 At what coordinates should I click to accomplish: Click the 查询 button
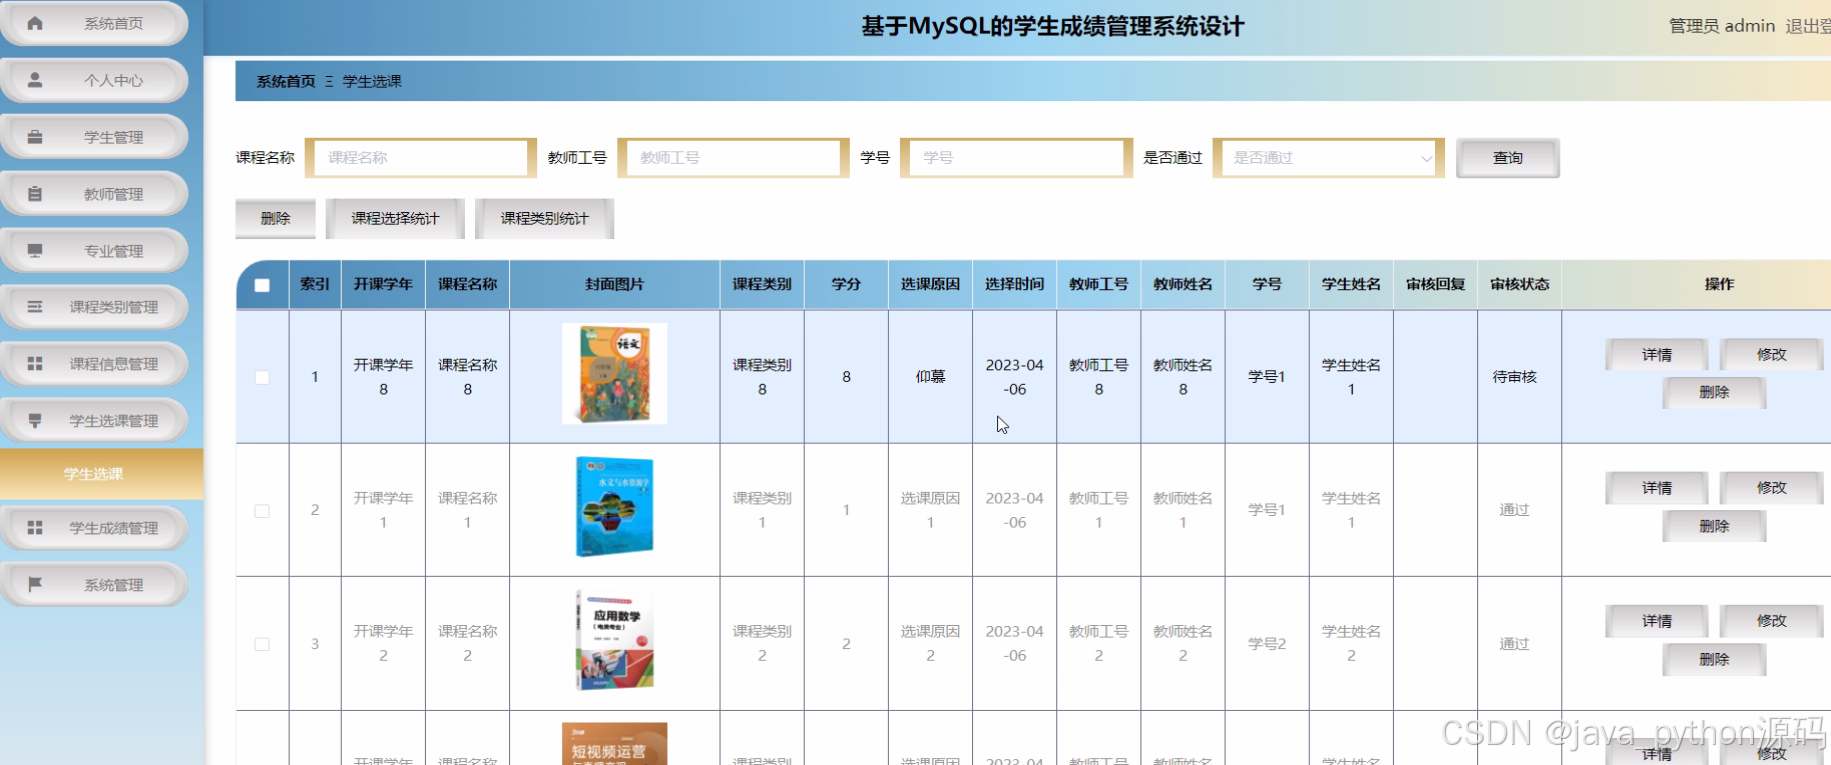1507,158
